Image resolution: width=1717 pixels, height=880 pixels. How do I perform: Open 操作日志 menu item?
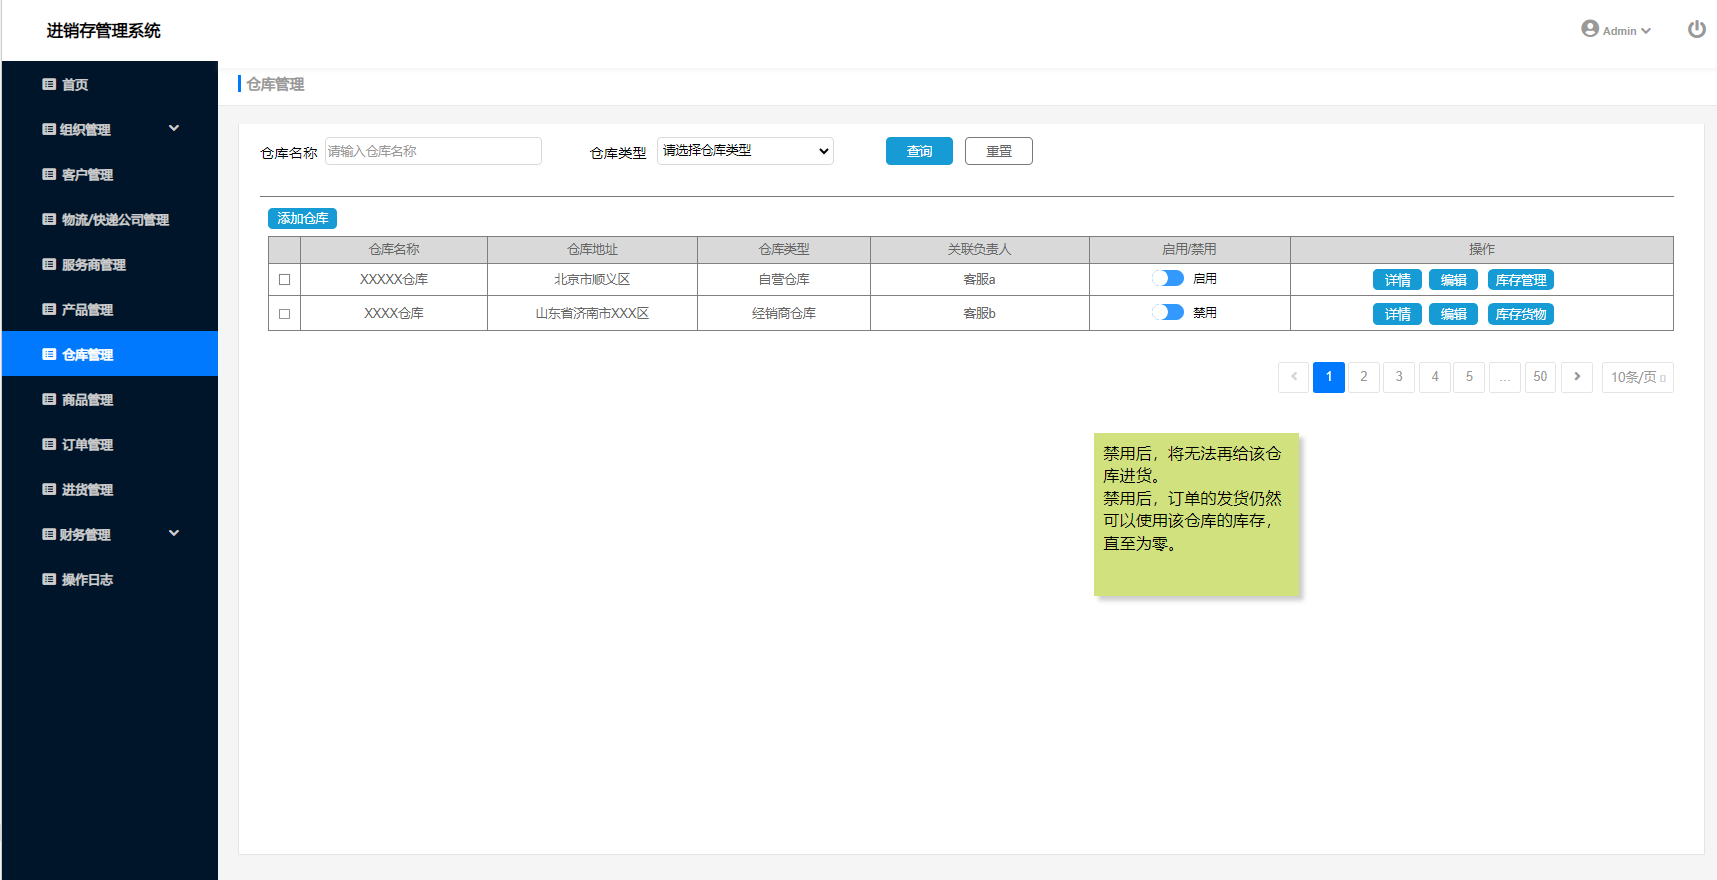(x=110, y=579)
